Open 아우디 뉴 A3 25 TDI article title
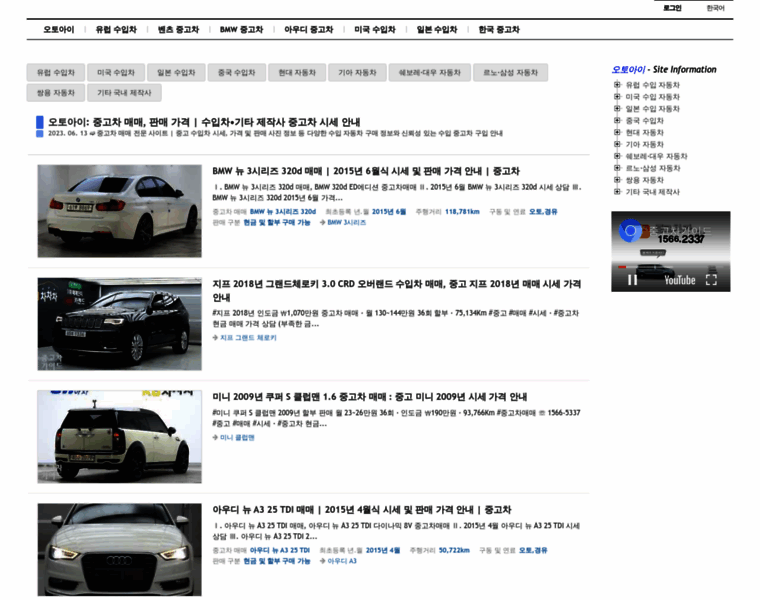This screenshot has height=600, width=760. click(x=362, y=510)
